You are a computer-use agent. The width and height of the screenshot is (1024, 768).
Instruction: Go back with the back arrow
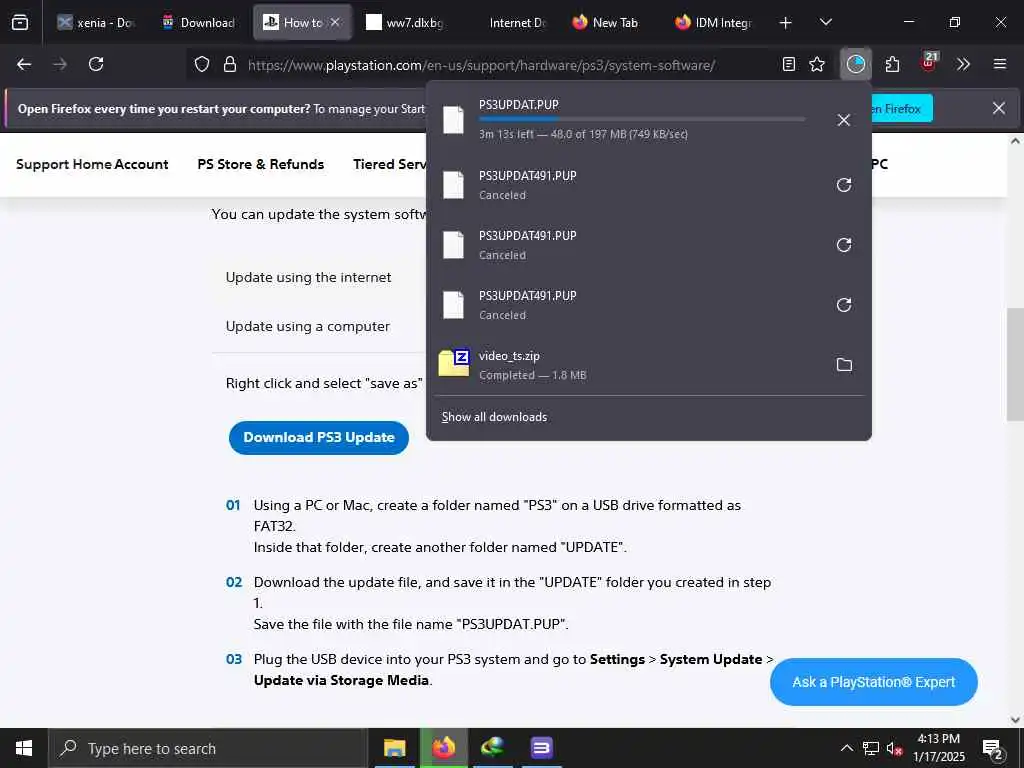pos(24,64)
